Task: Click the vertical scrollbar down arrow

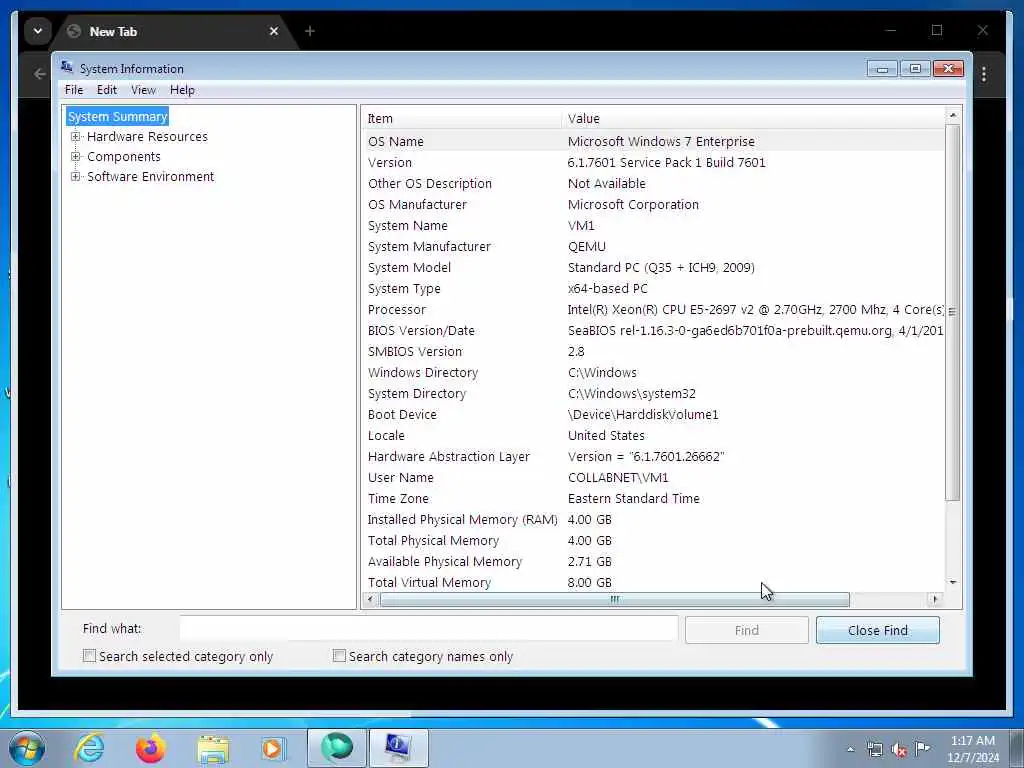Action: click(x=953, y=582)
